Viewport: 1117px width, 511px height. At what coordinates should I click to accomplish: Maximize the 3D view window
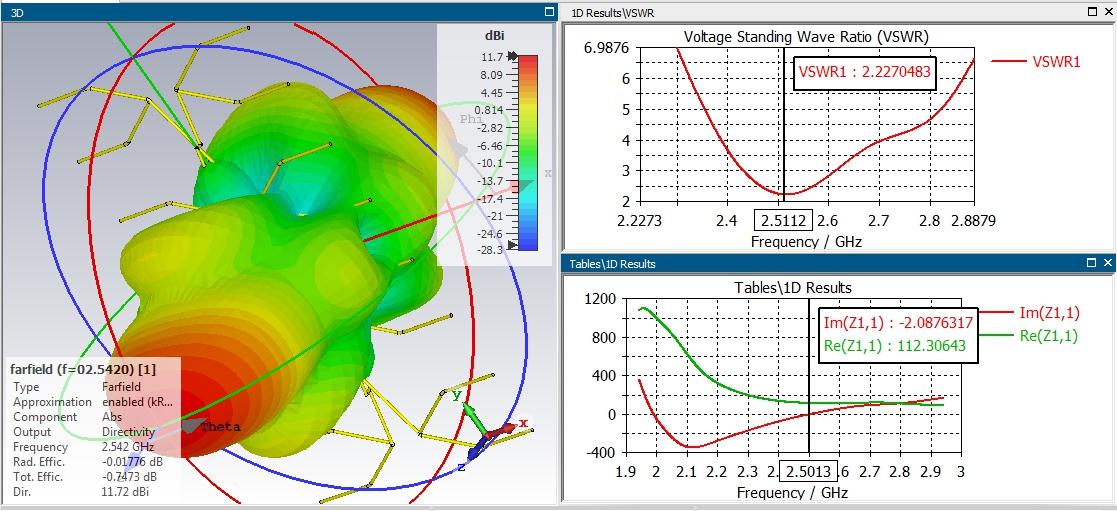pos(549,11)
